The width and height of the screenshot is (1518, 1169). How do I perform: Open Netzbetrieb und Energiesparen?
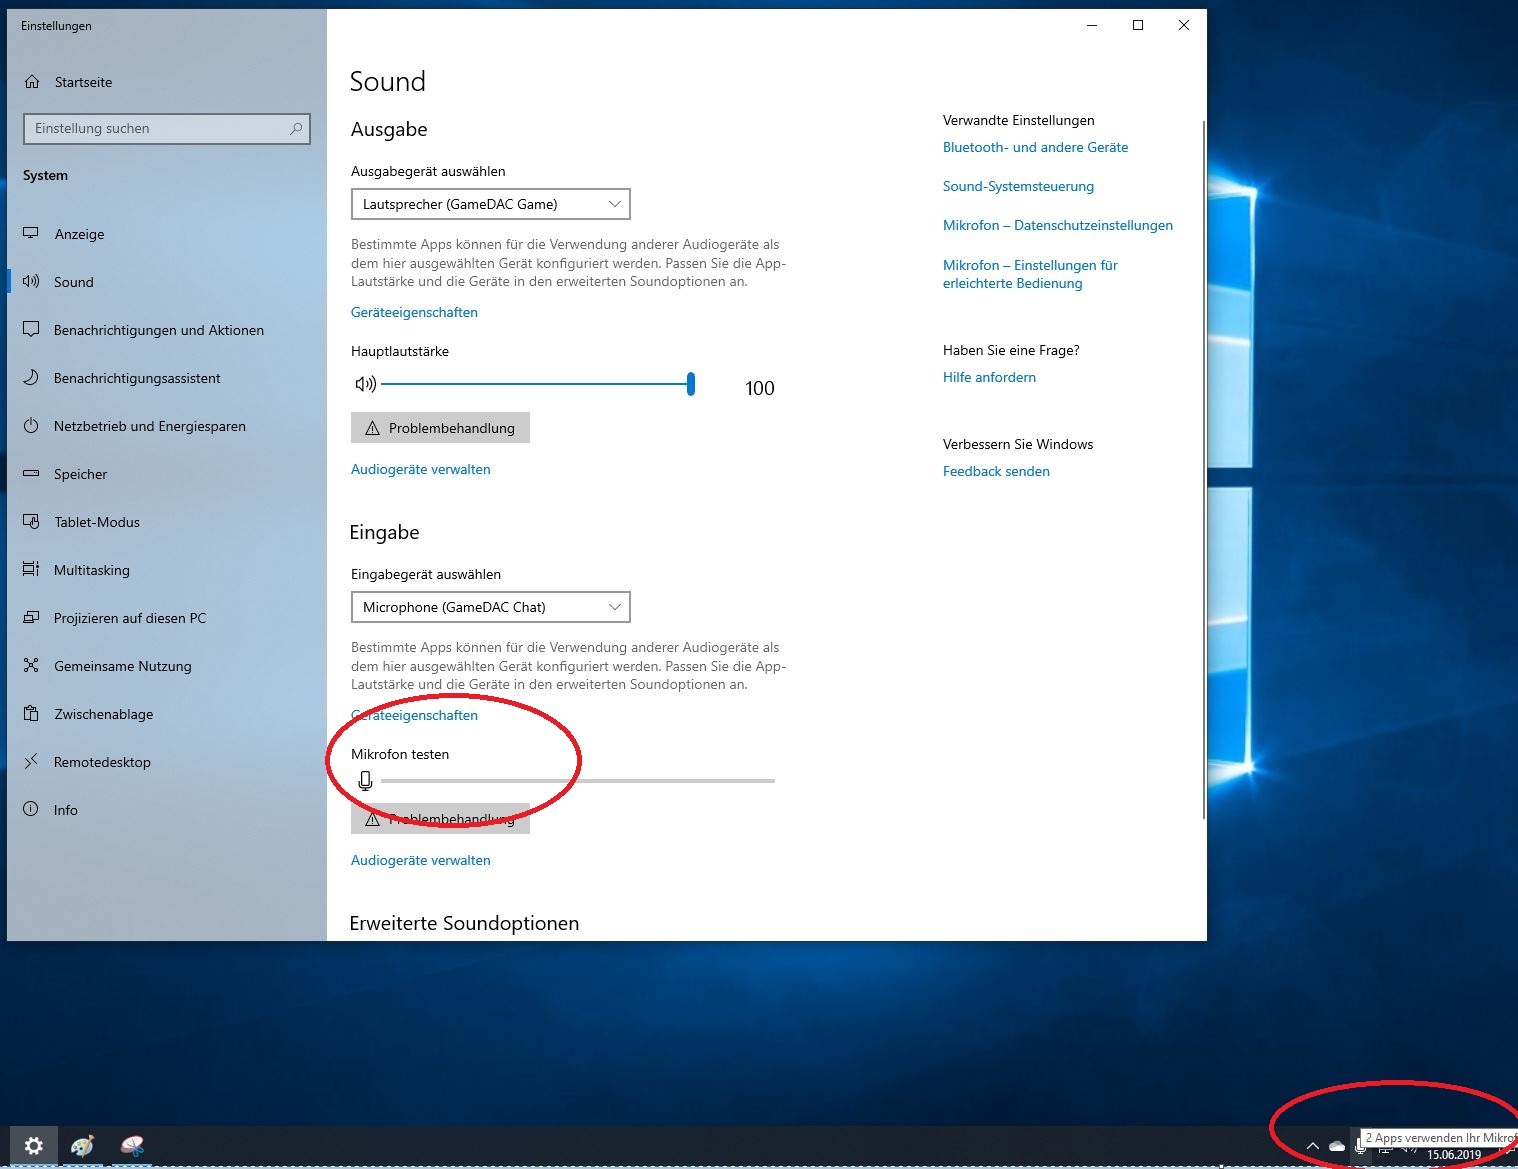167,426
